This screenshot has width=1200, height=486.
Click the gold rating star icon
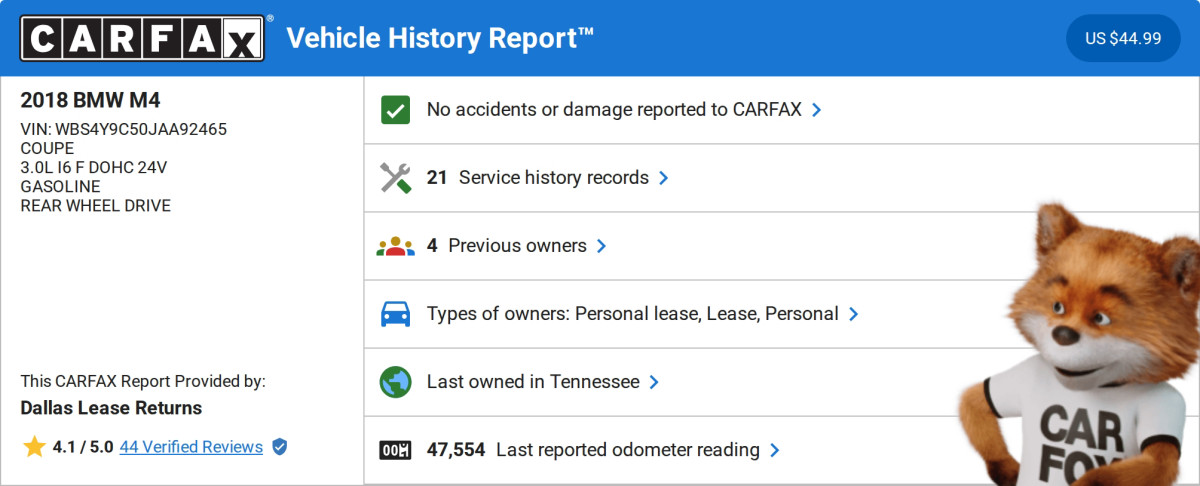point(34,447)
